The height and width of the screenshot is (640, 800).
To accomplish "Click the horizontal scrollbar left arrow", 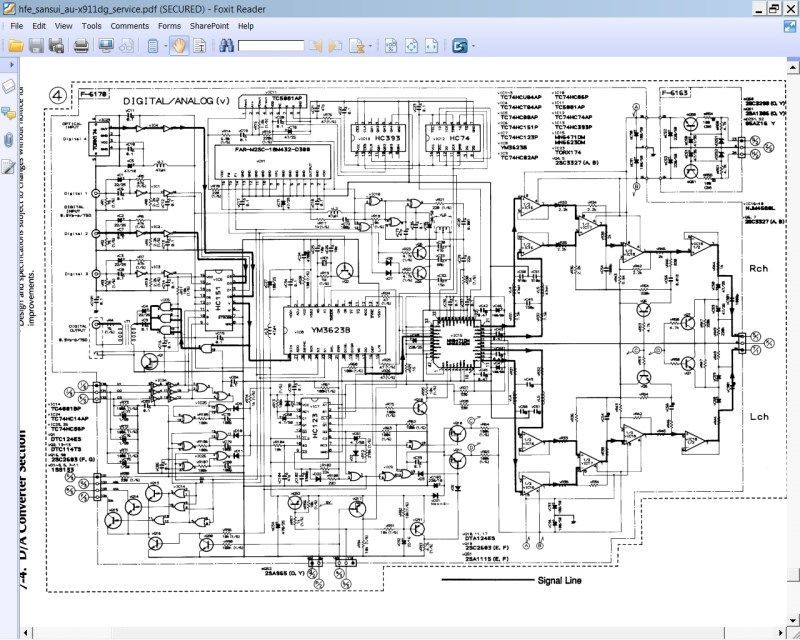I will point(26,633).
